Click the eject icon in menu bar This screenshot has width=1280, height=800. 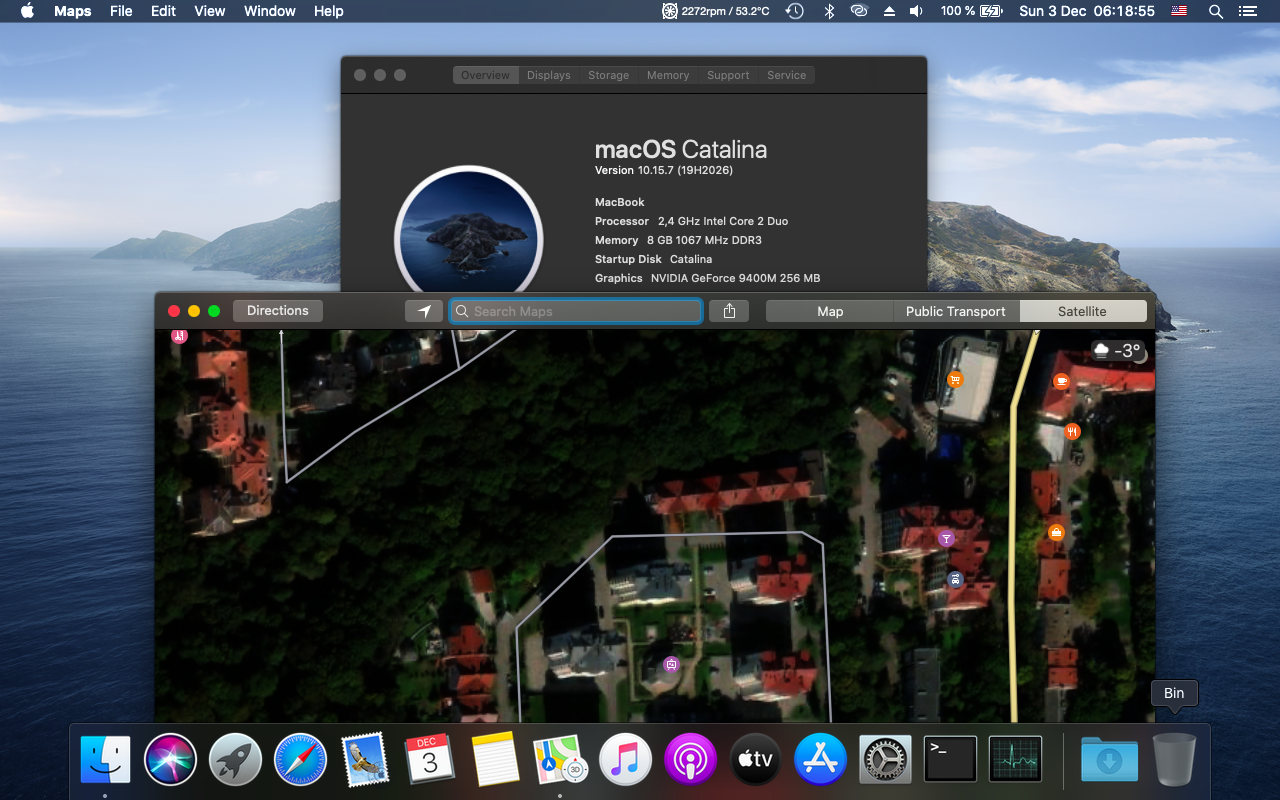tap(889, 11)
